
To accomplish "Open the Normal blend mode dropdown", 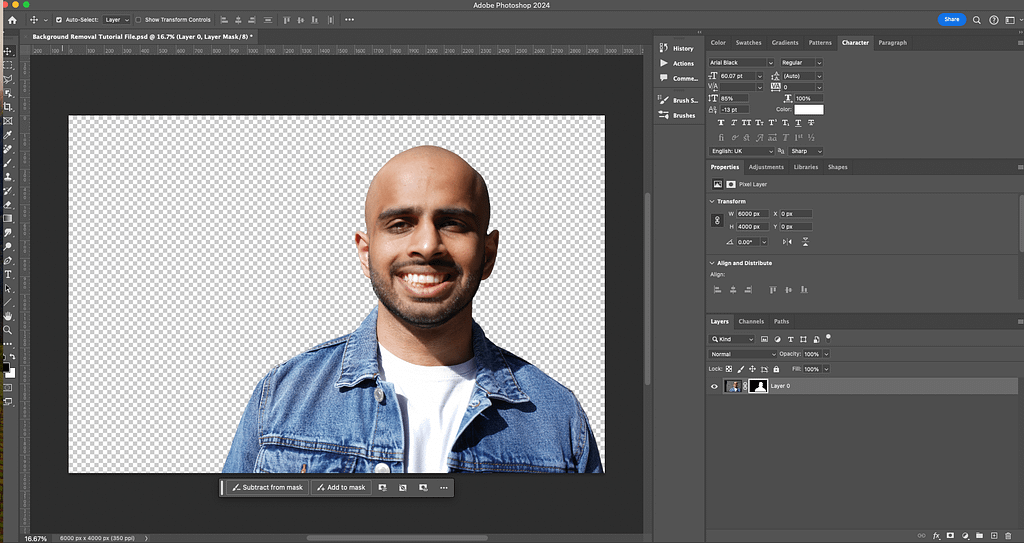I will coord(742,354).
